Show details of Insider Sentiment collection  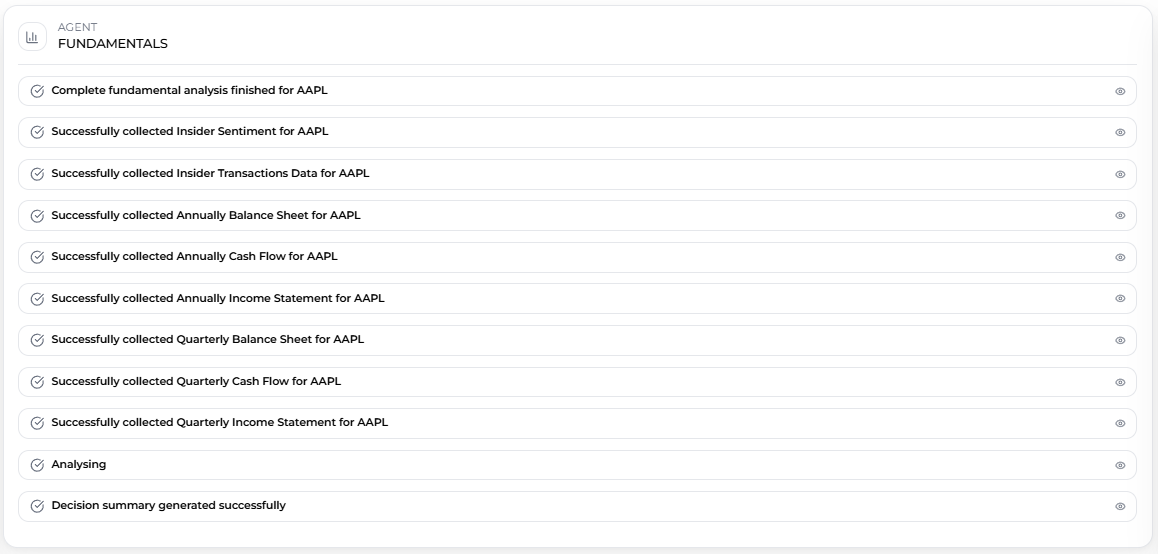(1120, 132)
